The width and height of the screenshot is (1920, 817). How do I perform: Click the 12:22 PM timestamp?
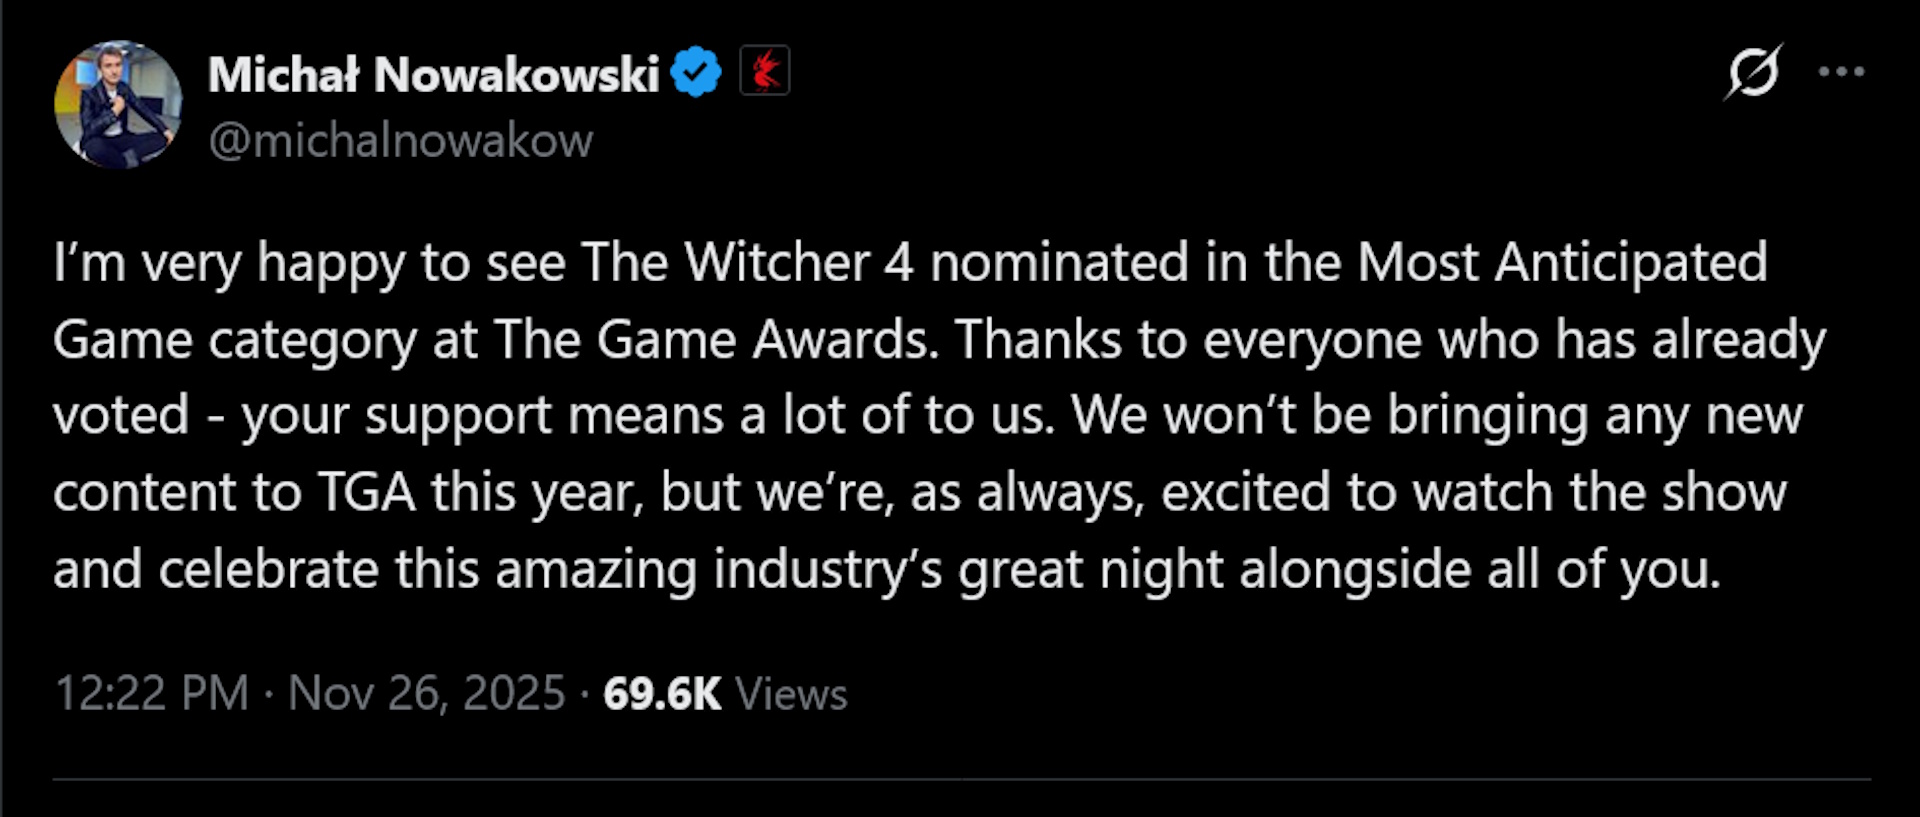[151, 693]
